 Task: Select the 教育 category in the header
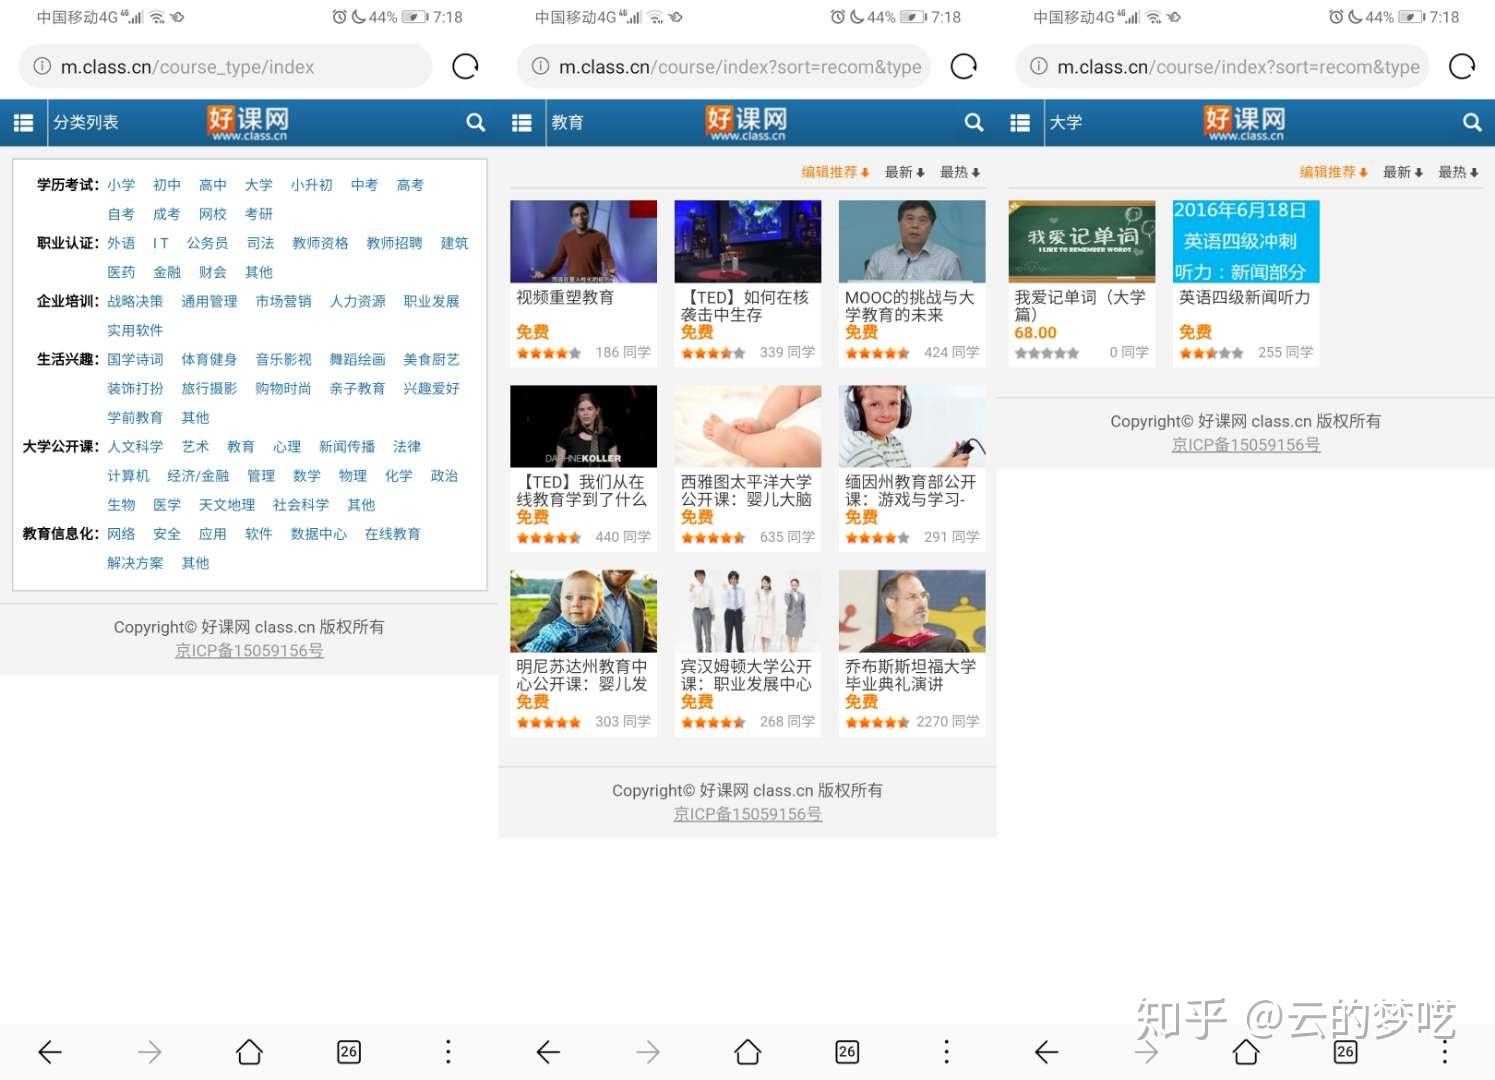[567, 122]
